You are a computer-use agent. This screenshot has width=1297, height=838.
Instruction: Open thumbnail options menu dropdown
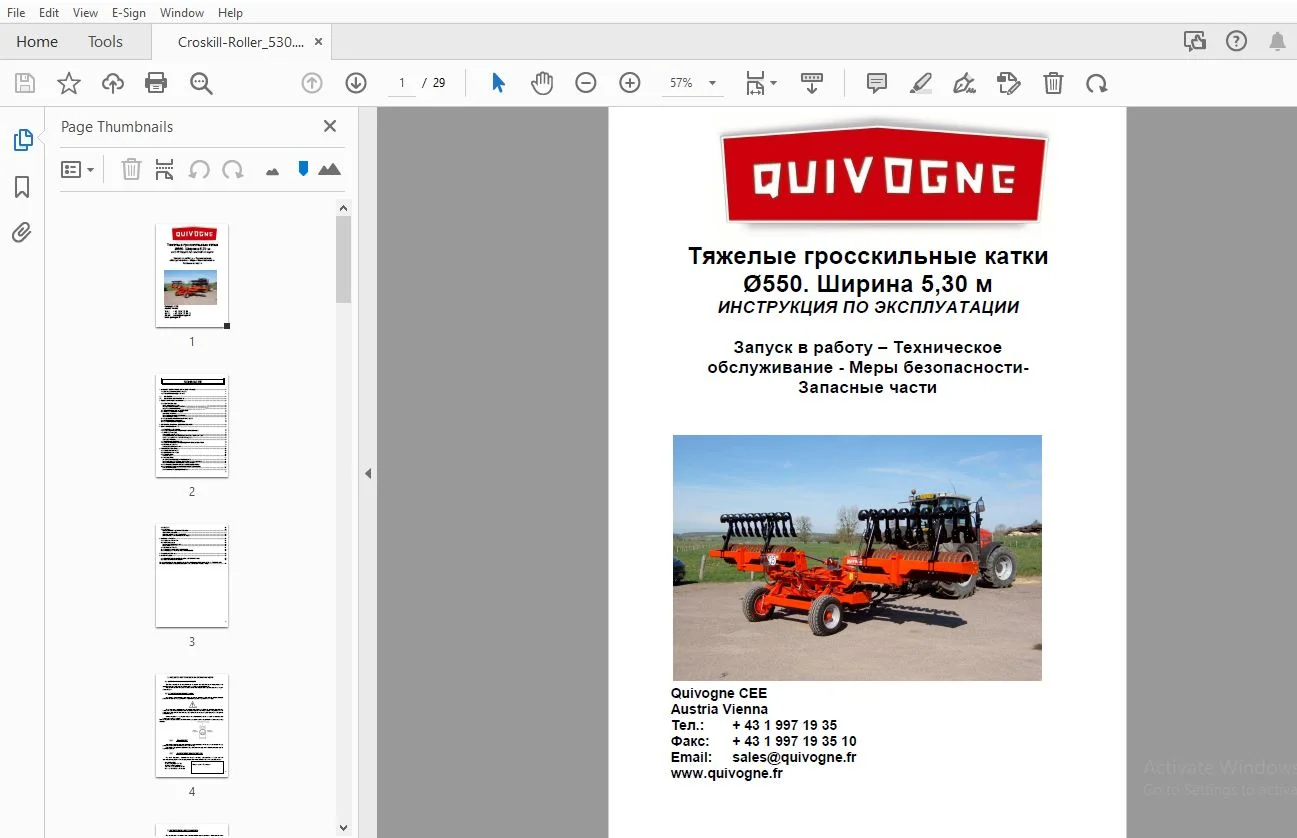77,170
